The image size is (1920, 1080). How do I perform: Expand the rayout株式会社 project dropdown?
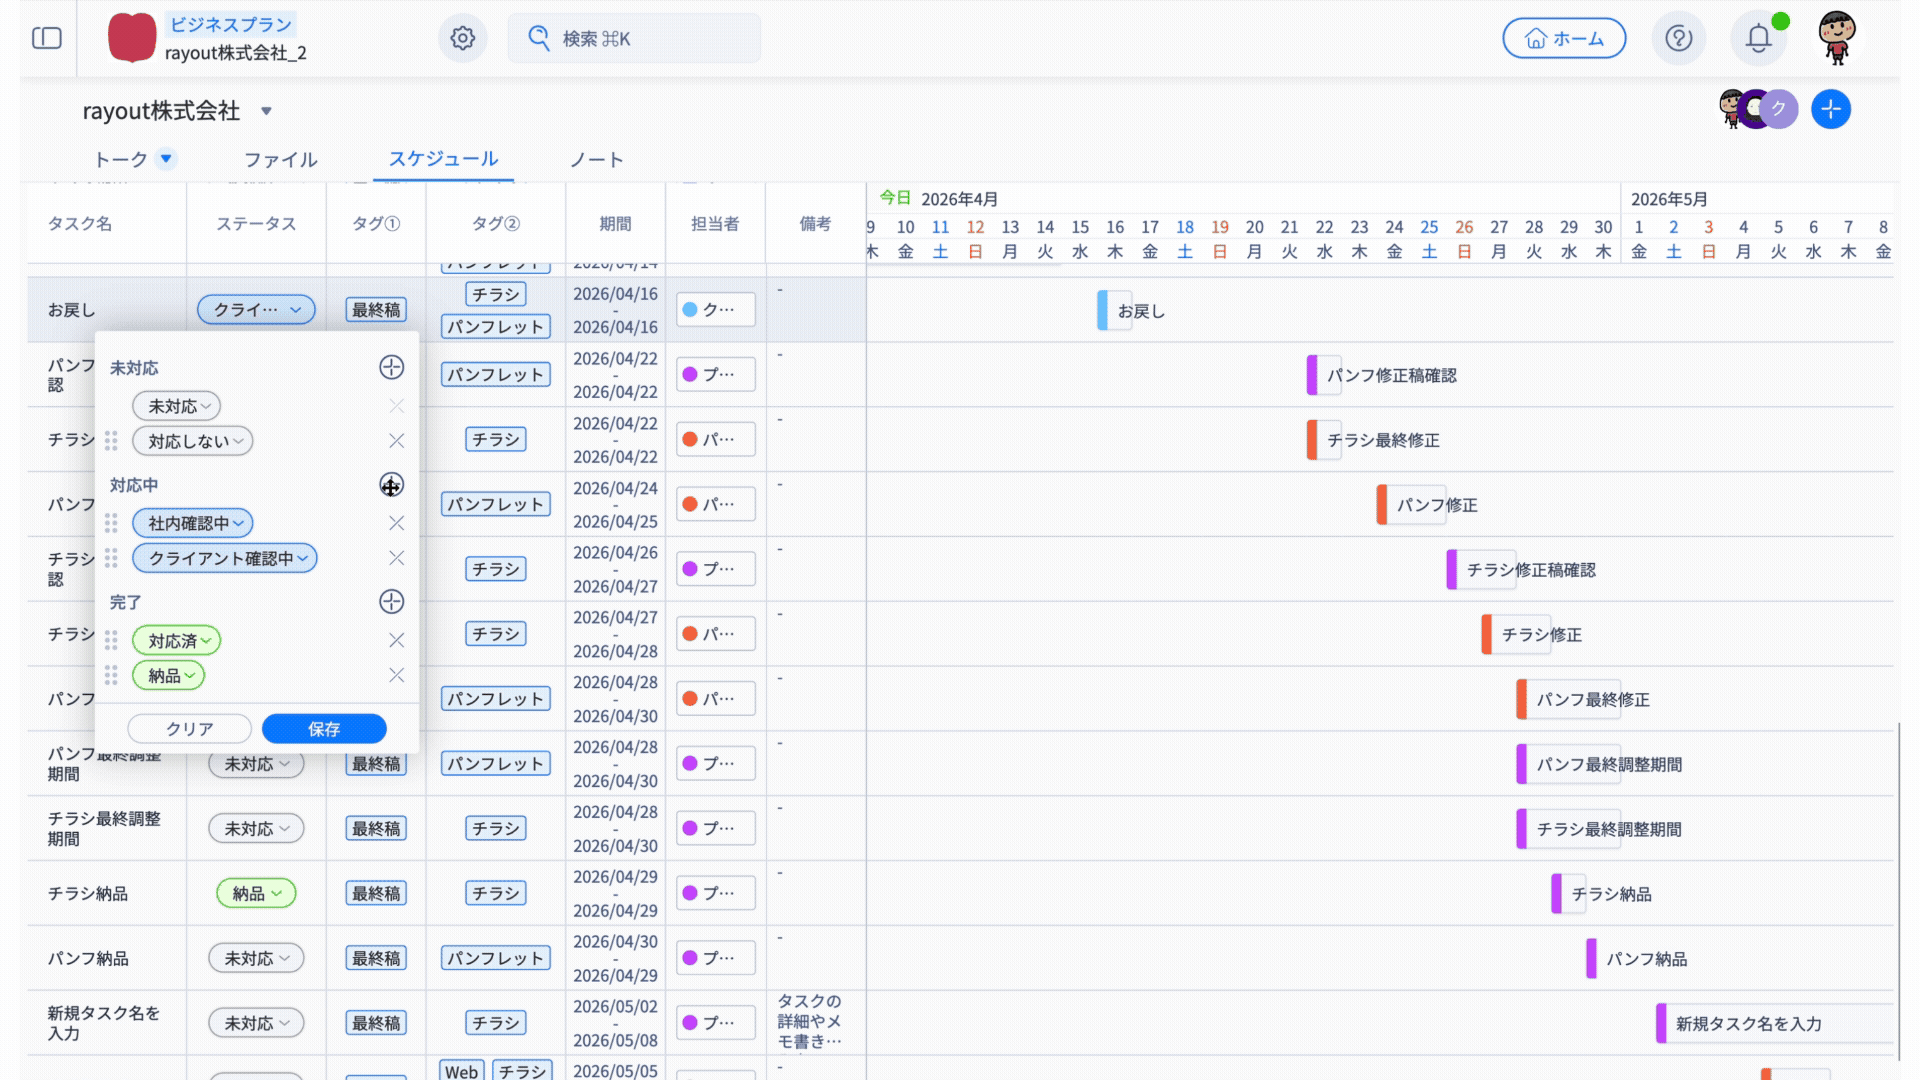[x=266, y=111]
